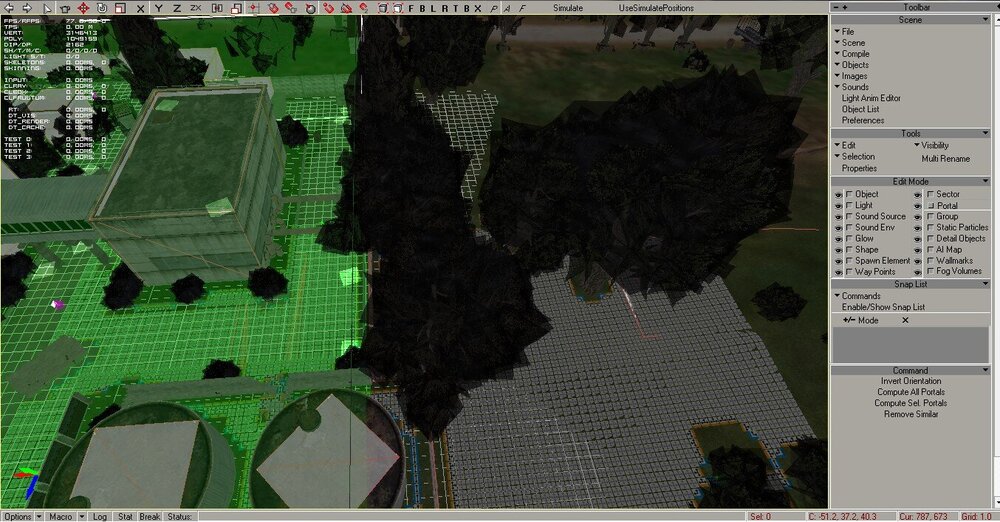Click Compute Sel. Portals

coord(911,403)
